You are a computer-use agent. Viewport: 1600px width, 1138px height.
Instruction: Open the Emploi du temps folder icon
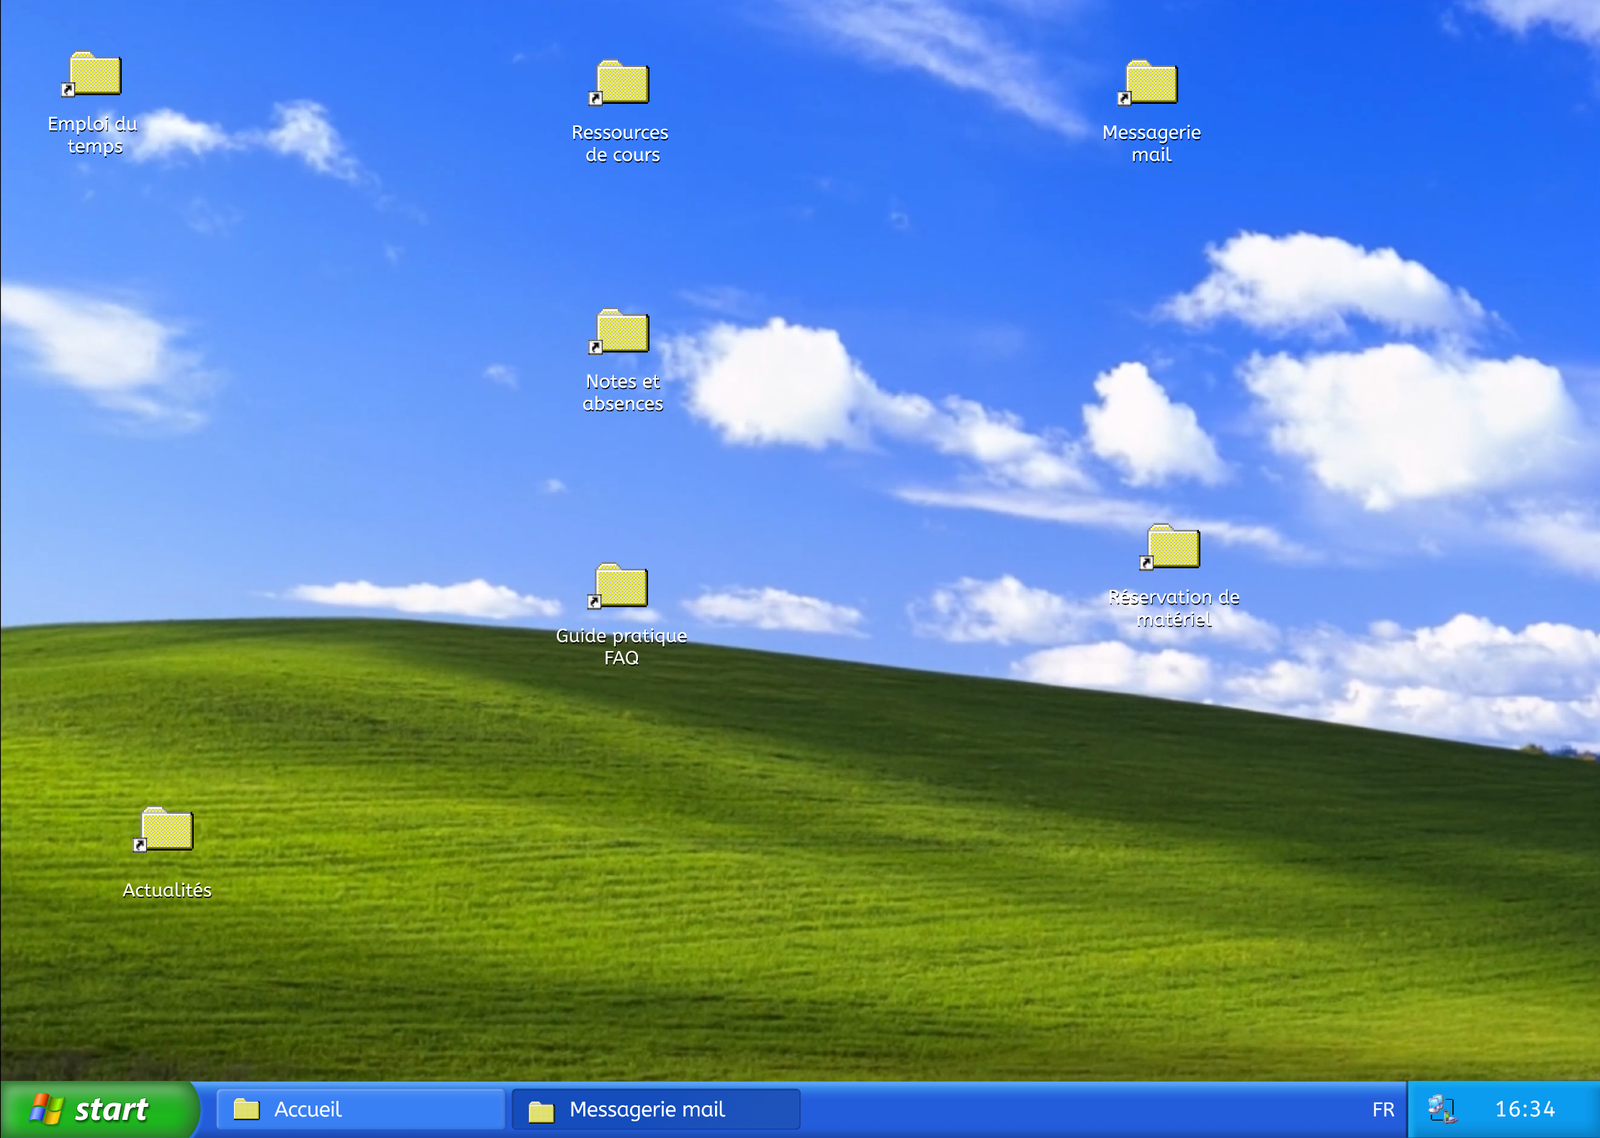[x=95, y=75]
